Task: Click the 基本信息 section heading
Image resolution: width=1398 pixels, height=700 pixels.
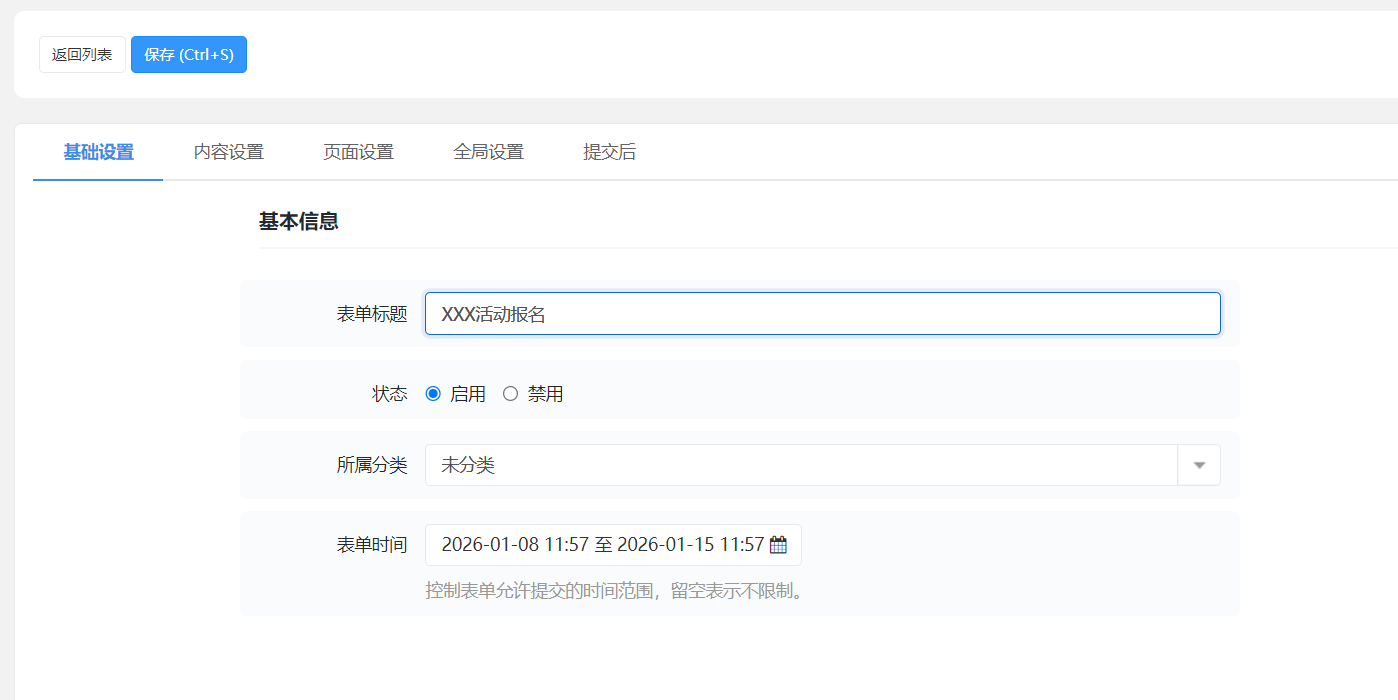Action: pyautogui.click(x=299, y=221)
